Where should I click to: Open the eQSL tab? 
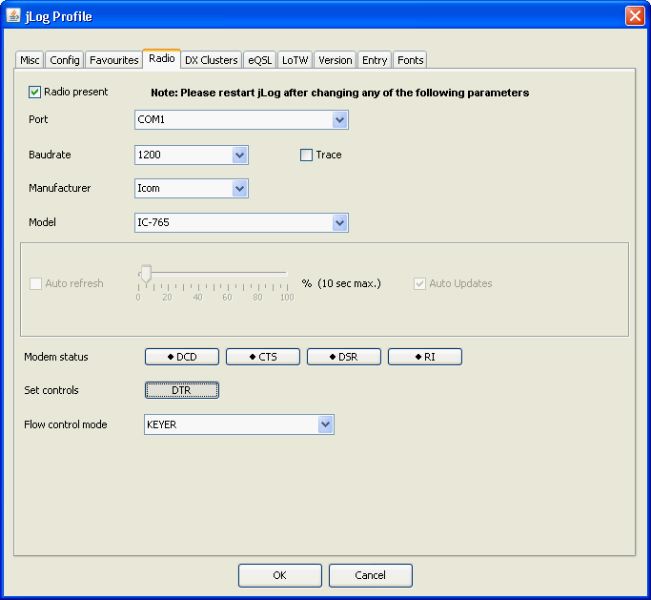(x=260, y=60)
